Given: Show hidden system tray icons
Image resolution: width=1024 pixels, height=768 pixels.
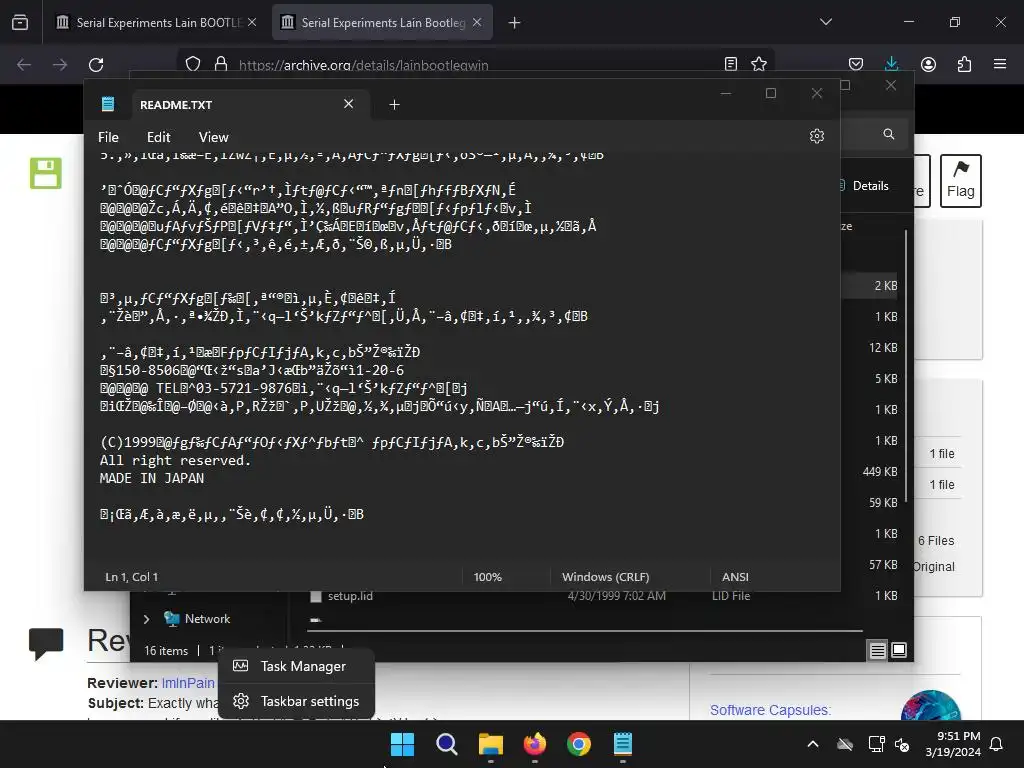Looking at the screenshot, I should click(813, 744).
